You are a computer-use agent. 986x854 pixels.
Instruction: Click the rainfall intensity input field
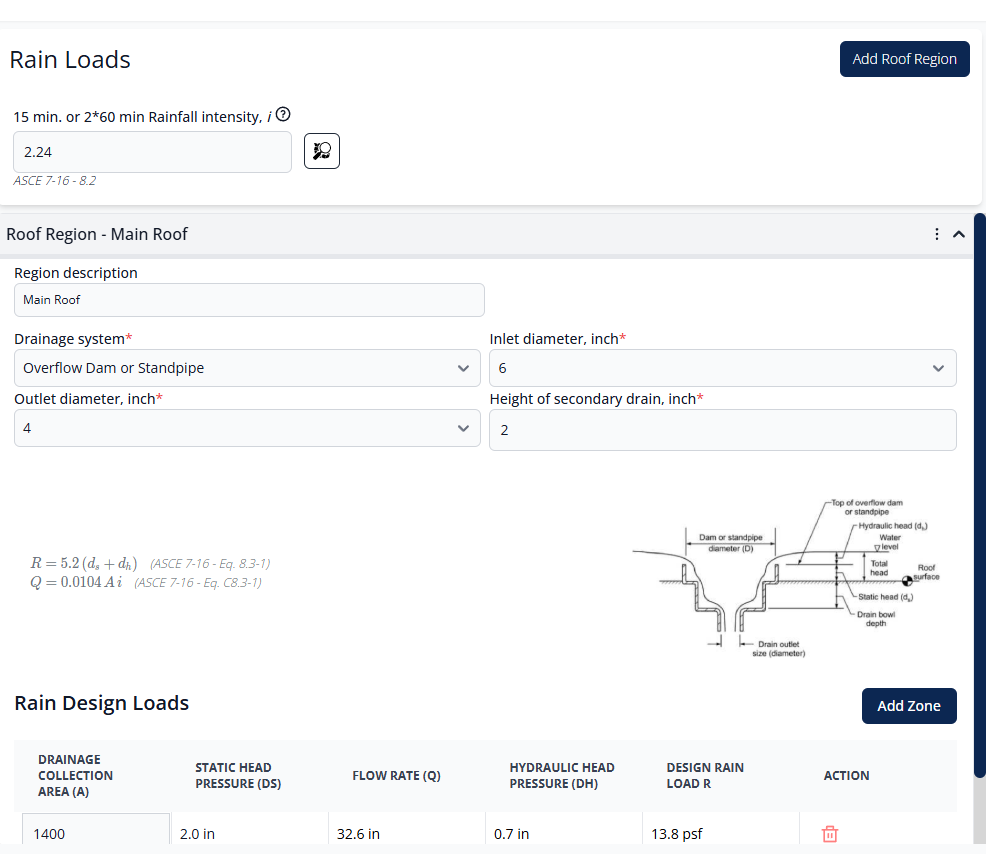152,152
